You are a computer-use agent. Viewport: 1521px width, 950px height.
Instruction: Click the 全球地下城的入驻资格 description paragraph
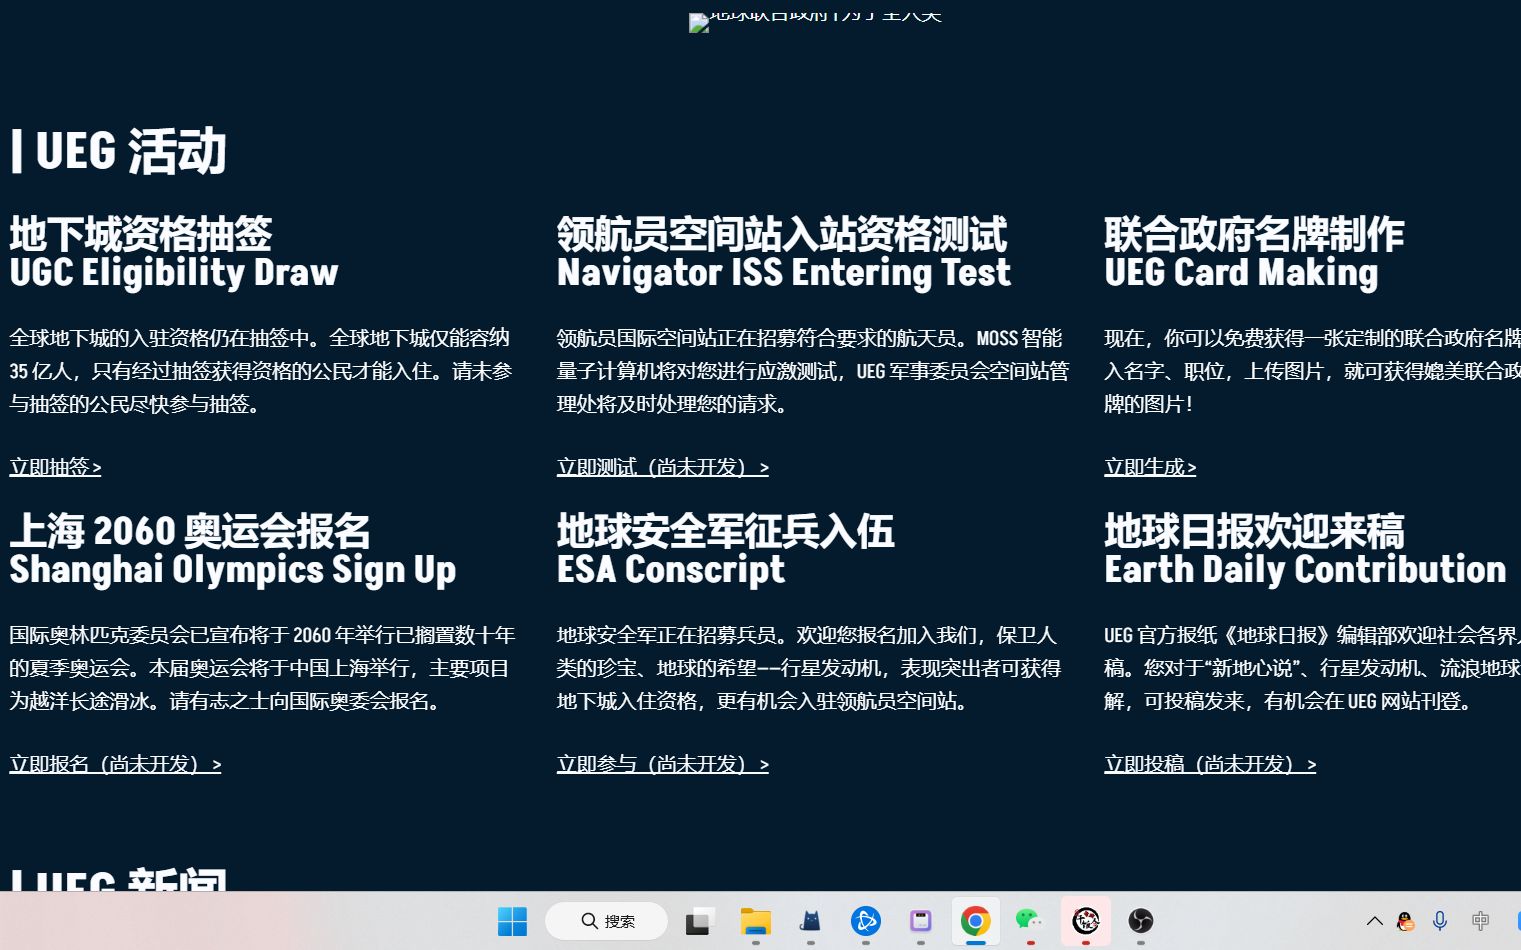pos(261,371)
